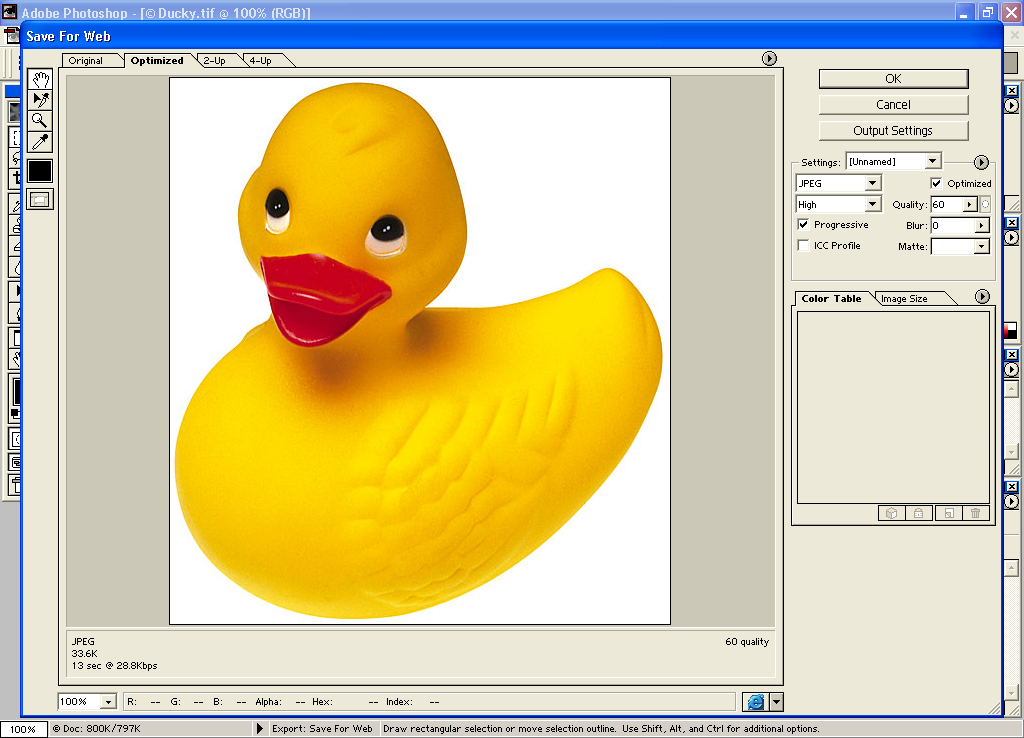
Task: Switch to the Image Size tab
Action: coord(904,298)
